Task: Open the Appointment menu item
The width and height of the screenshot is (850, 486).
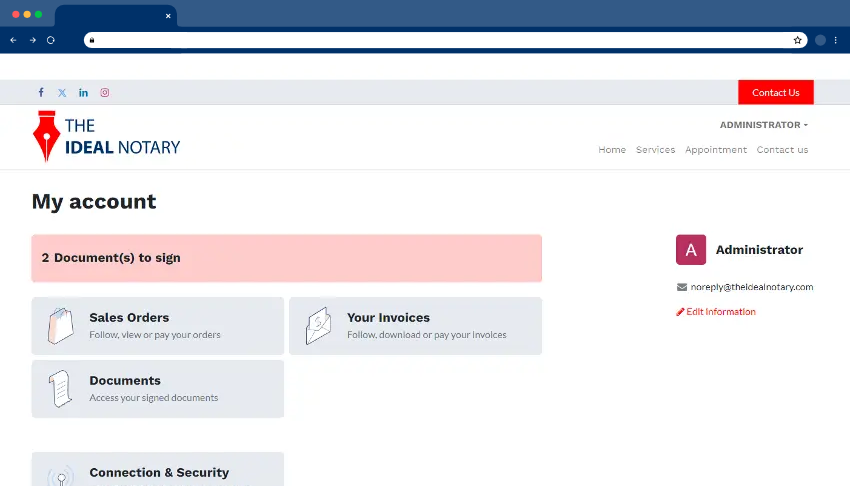Action: 716,150
